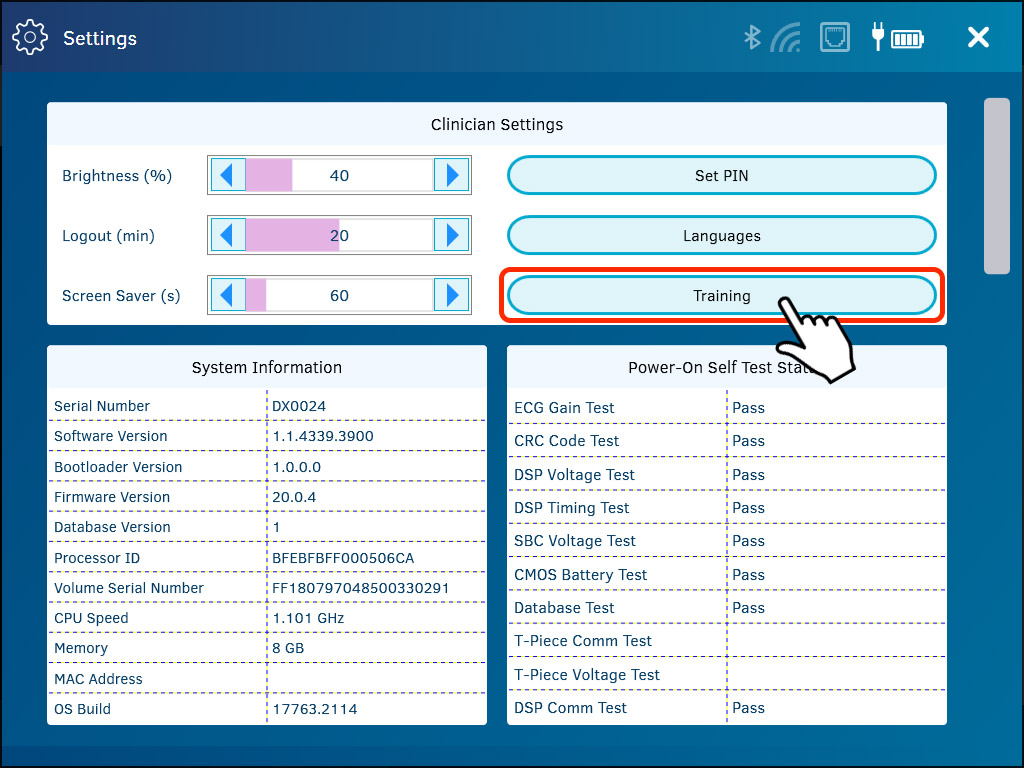Click the Brightness slider track
Screen dimensions: 1024x768
coord(340,174)
